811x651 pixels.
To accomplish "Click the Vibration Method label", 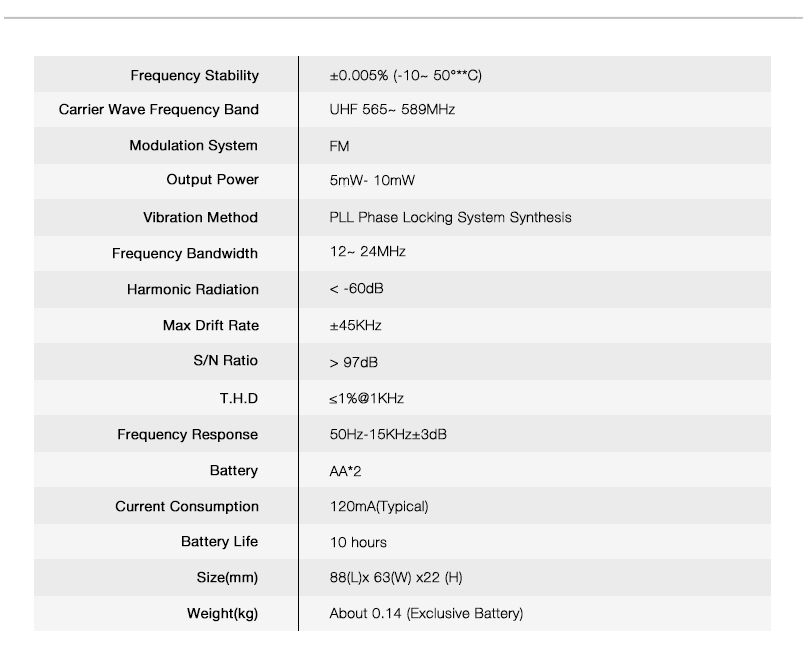I will (x=200, y=218).
